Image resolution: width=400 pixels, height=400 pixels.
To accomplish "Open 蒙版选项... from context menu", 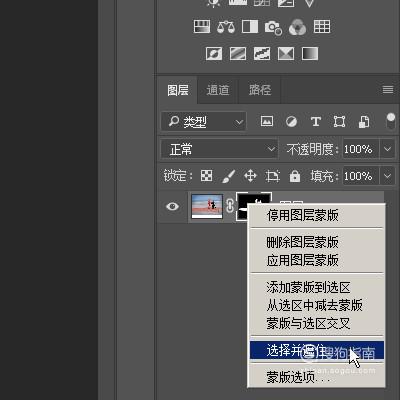I will tap(317, 377).
